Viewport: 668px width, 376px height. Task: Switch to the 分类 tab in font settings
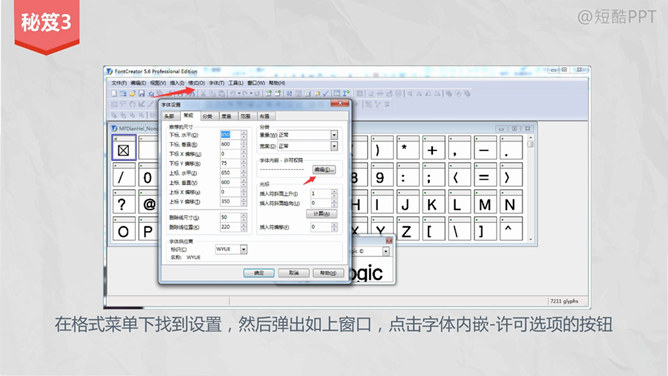click(x=207, y=116)
